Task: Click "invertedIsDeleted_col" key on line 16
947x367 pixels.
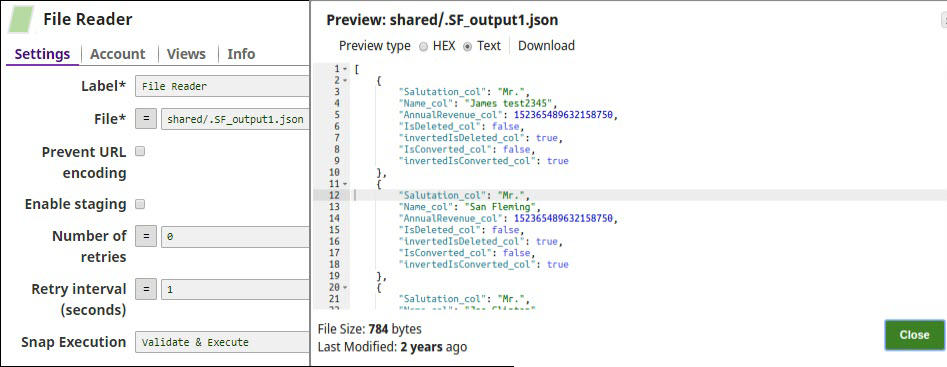Action: [461, 241]
